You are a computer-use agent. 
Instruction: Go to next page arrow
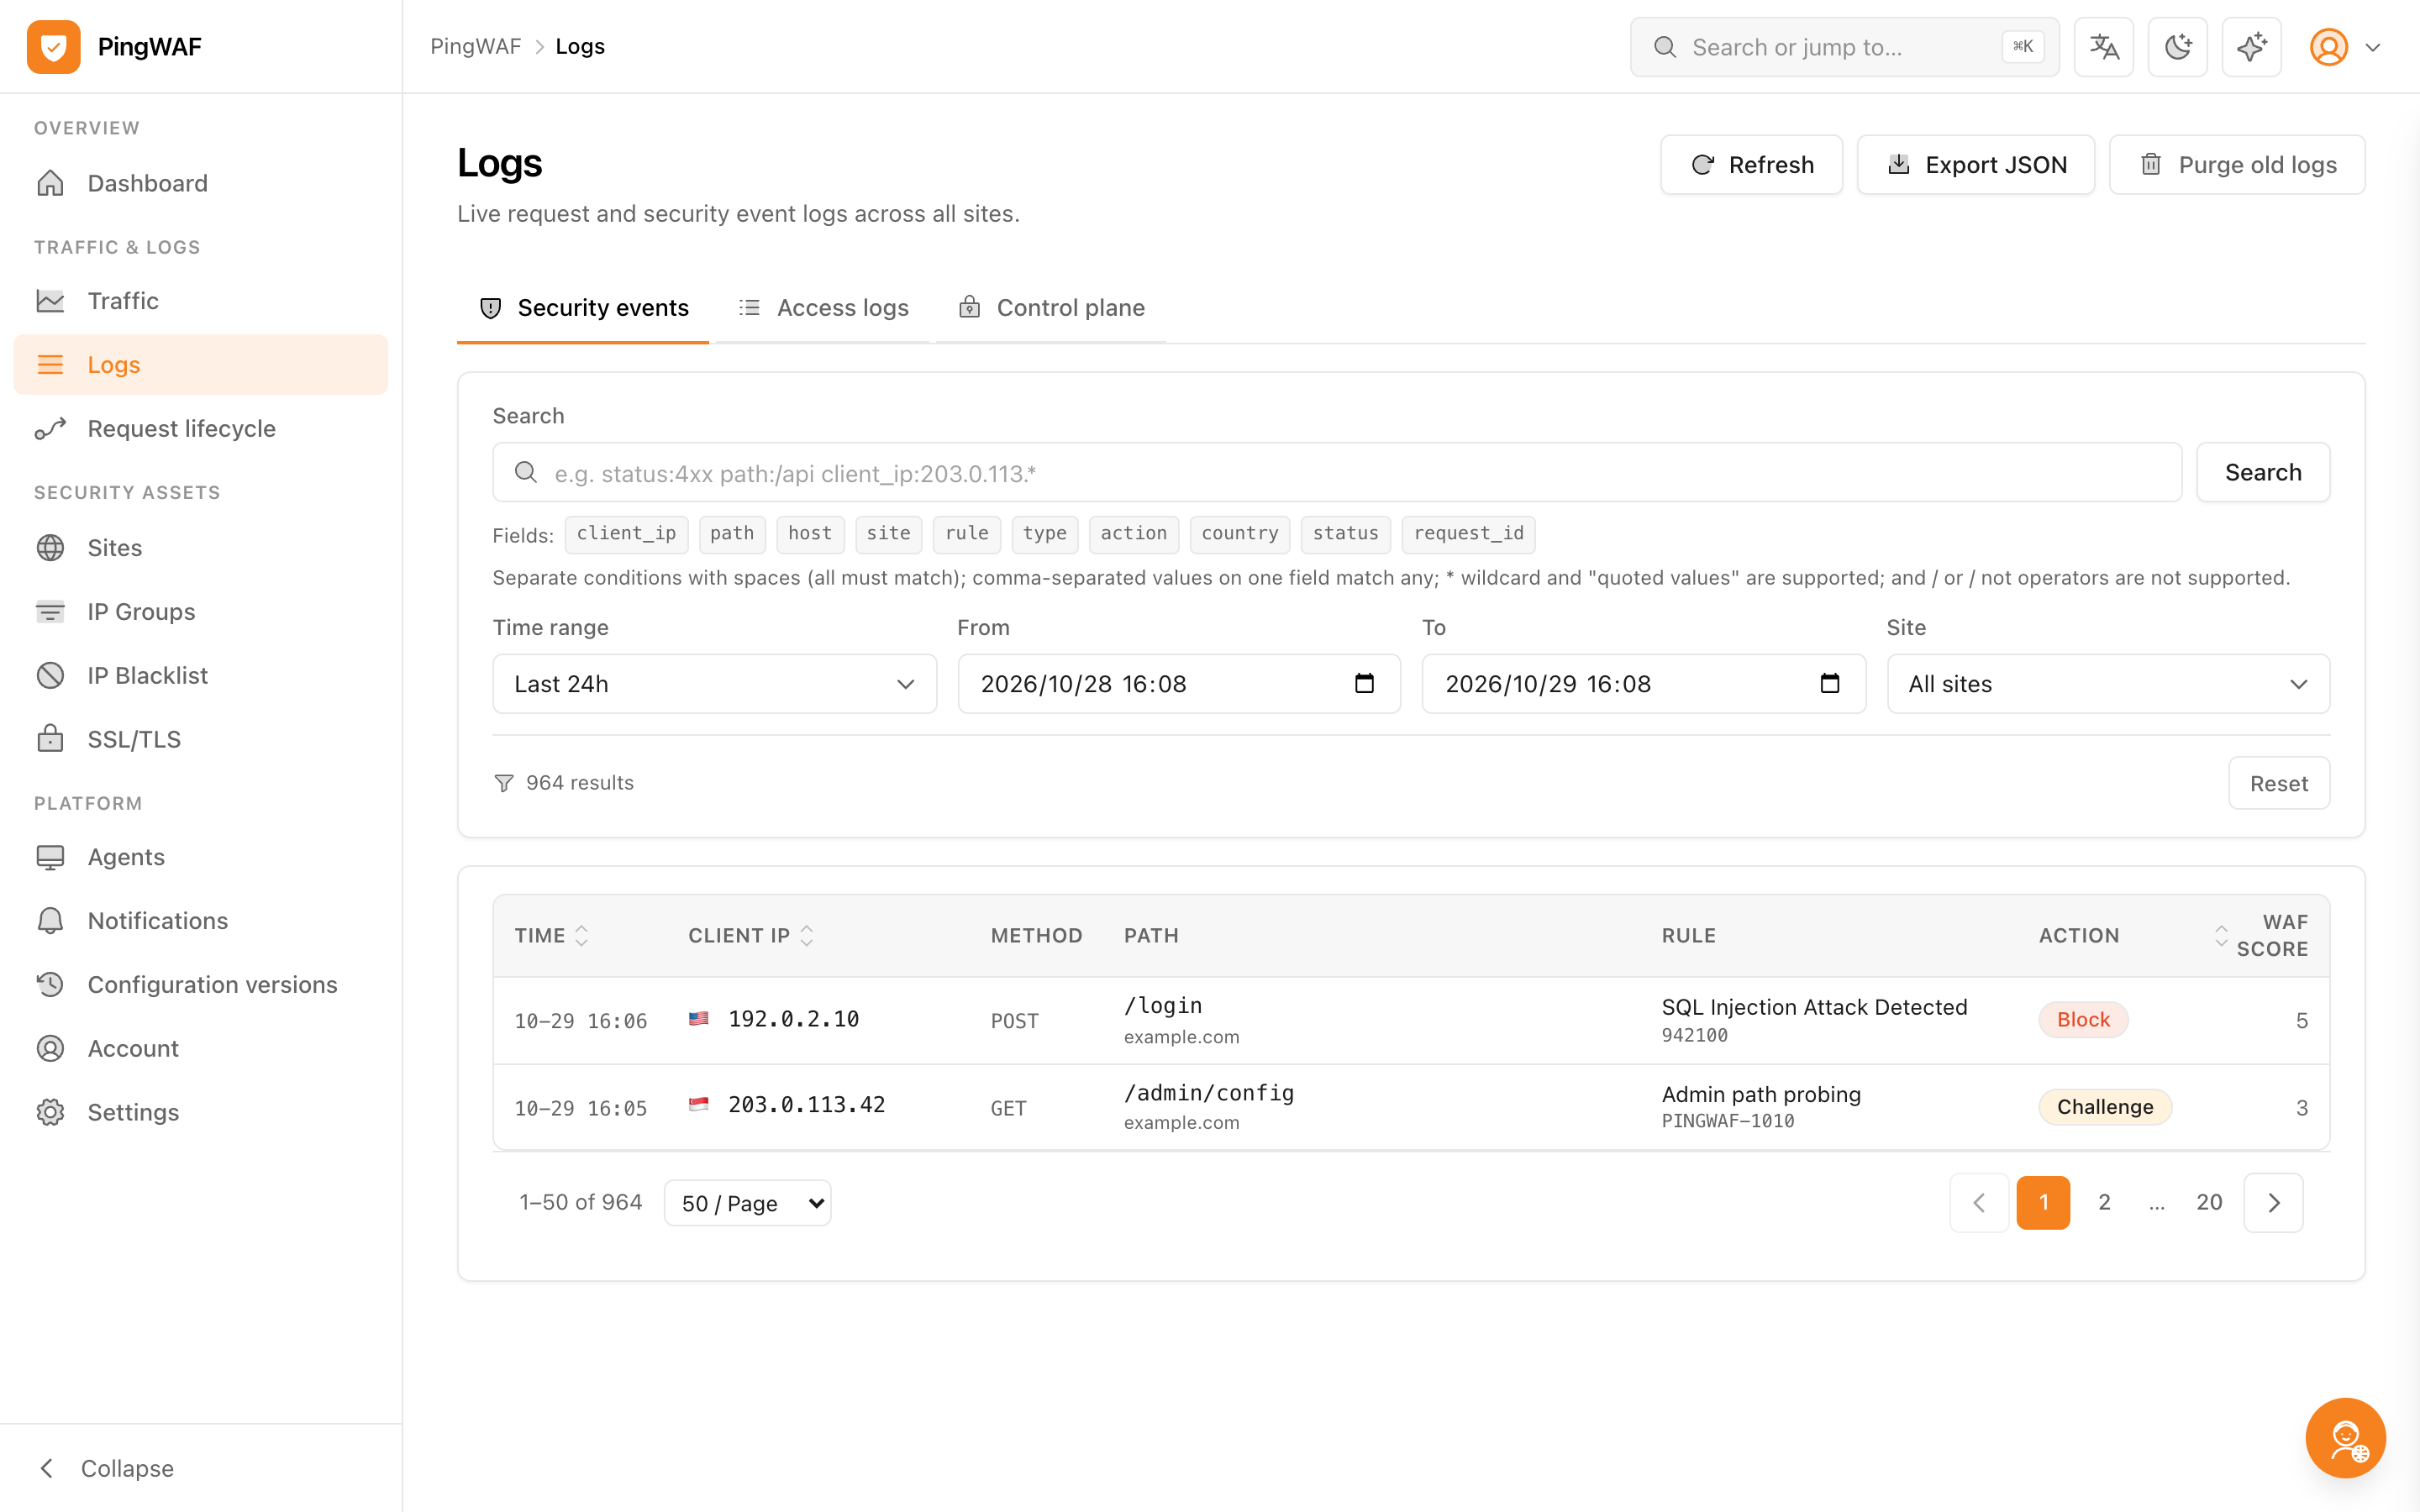point(2273,1203)
